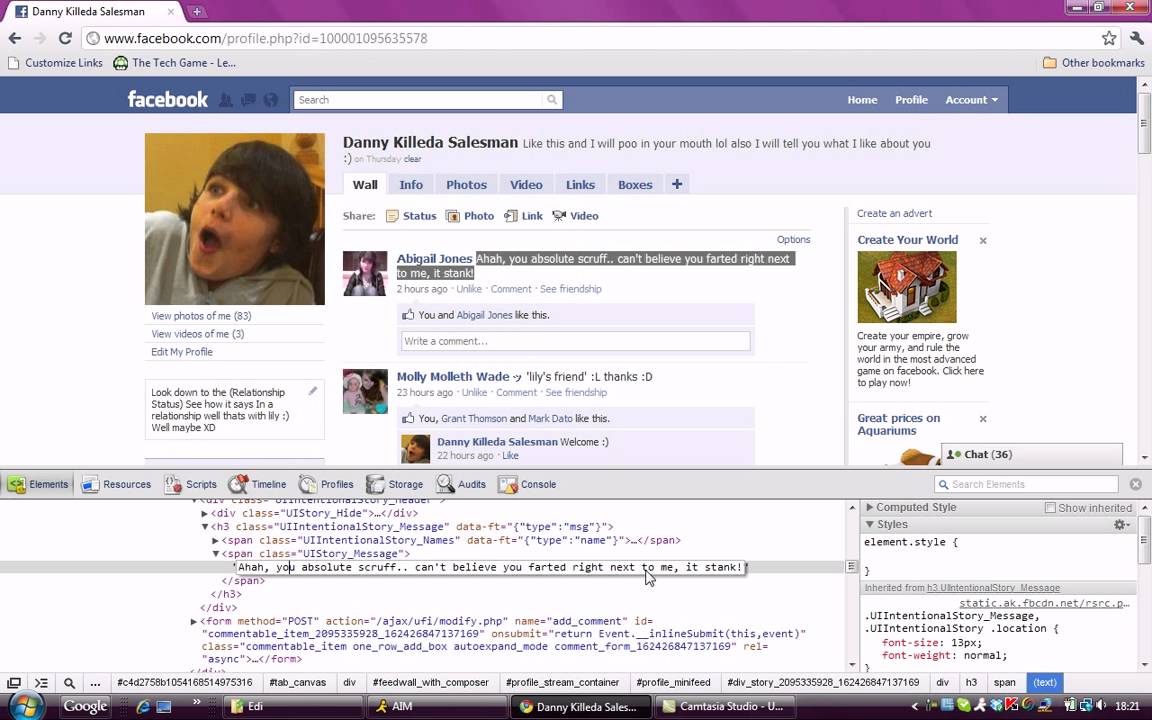Open the Account dropdown menu
1152x720 pixels.
[x=971, y=100]
